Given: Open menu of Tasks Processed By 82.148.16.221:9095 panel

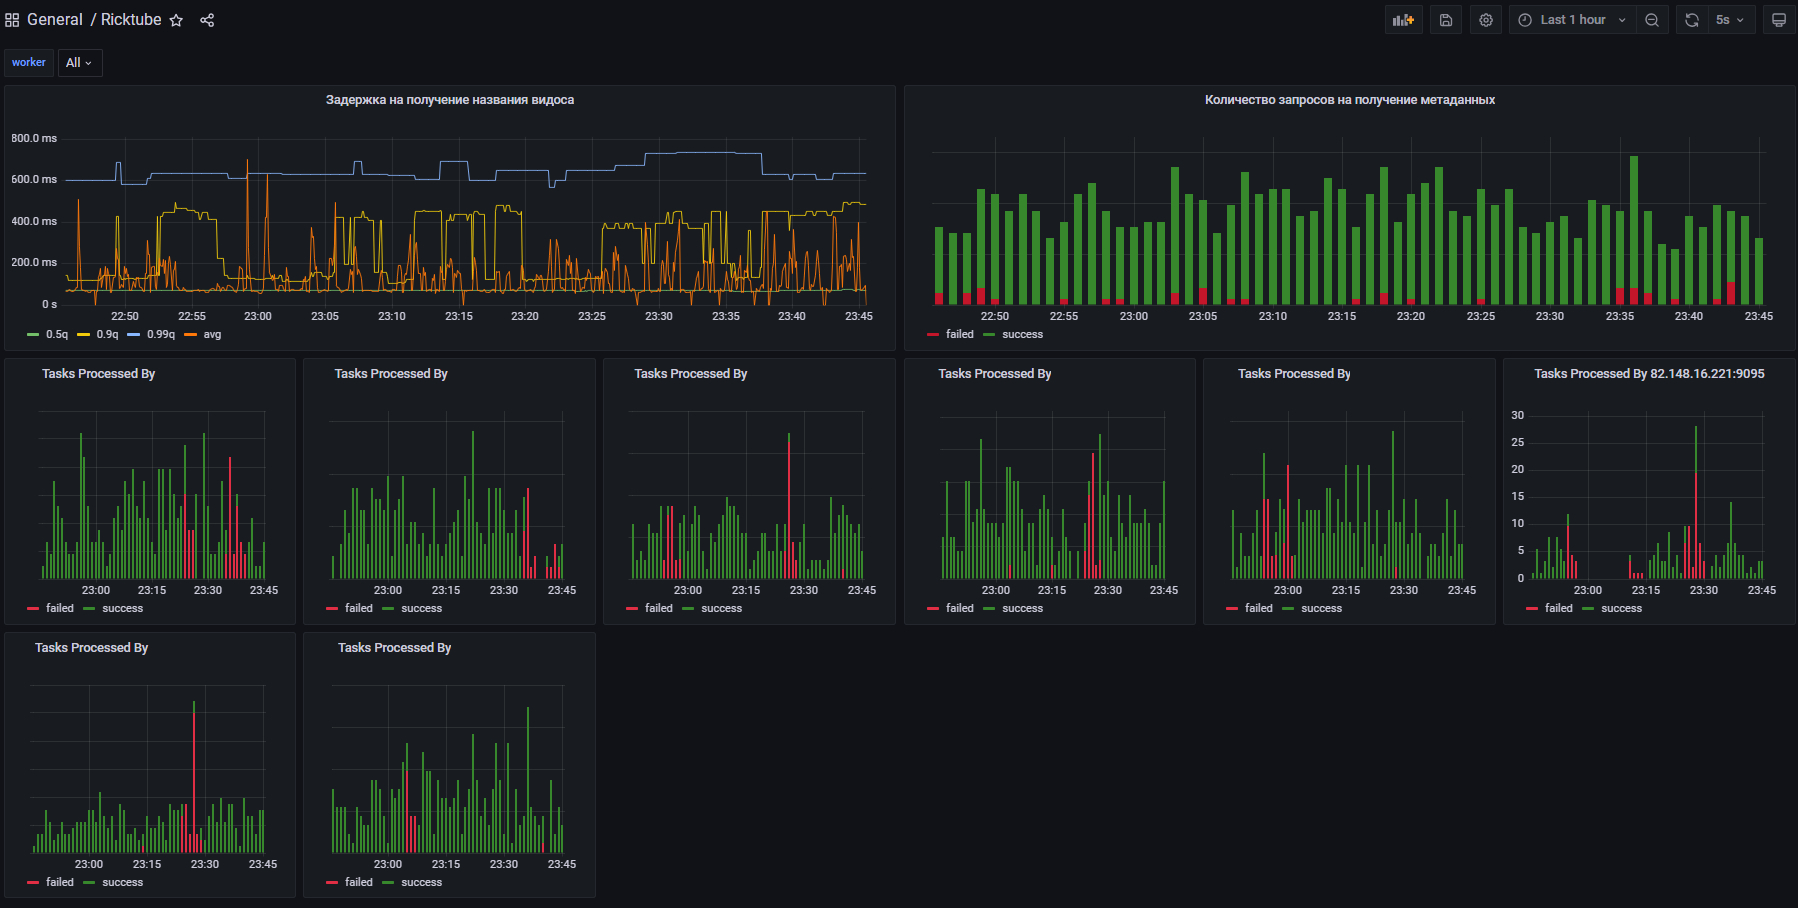Looking at the screenshot, I should [1648, 374].
